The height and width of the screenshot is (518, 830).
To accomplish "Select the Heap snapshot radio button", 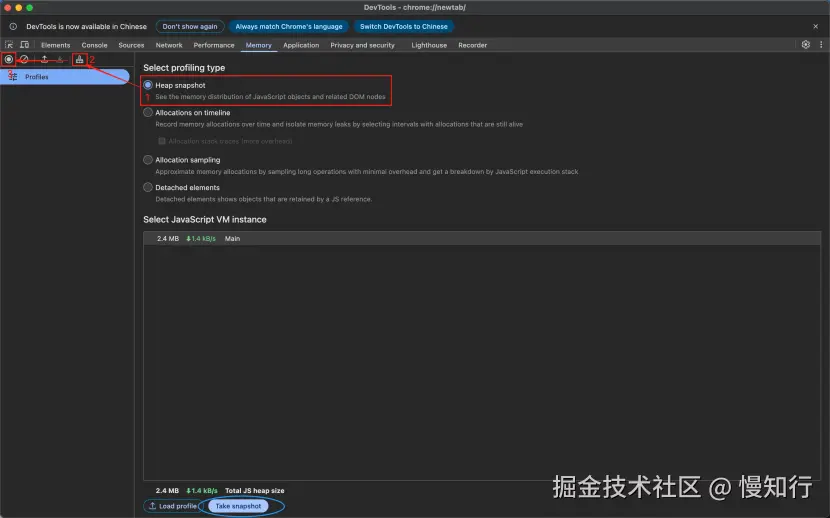I will click(148, 85).
